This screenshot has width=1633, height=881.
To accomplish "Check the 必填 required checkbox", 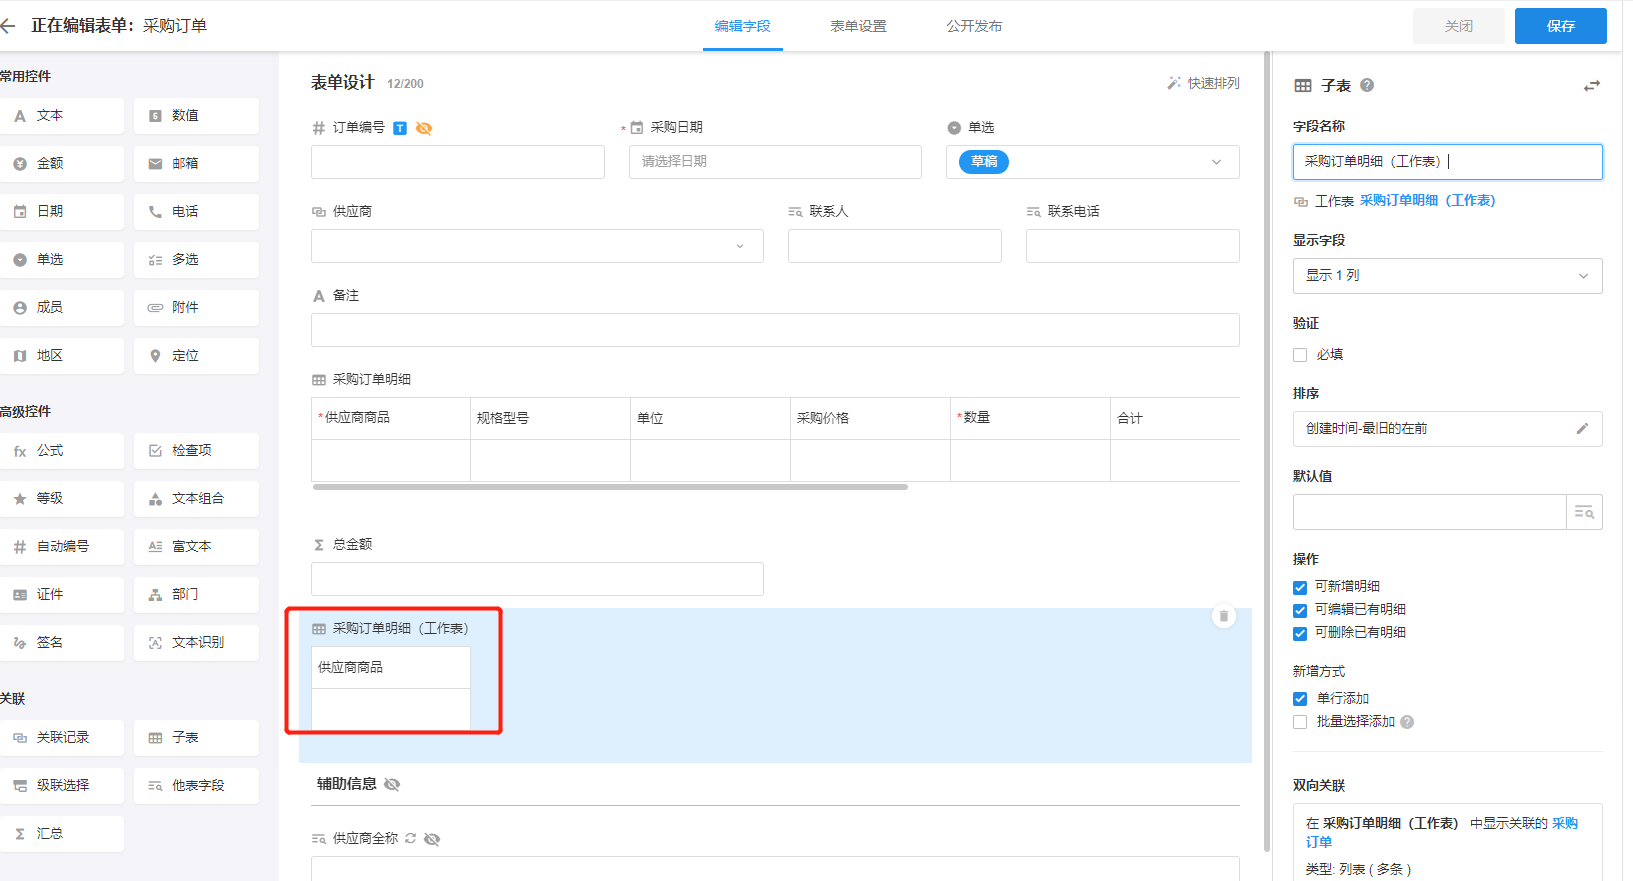I will point(1300,355).
